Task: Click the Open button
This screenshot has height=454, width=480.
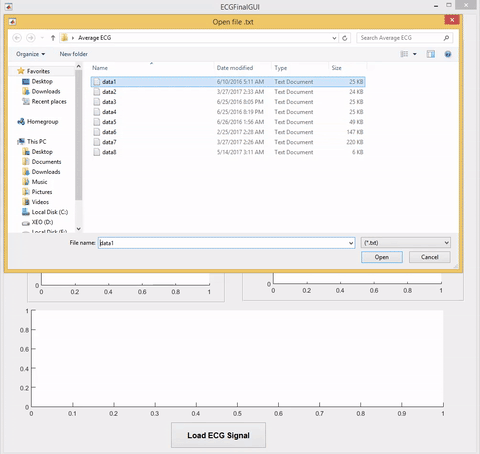Action: (382, 257)
